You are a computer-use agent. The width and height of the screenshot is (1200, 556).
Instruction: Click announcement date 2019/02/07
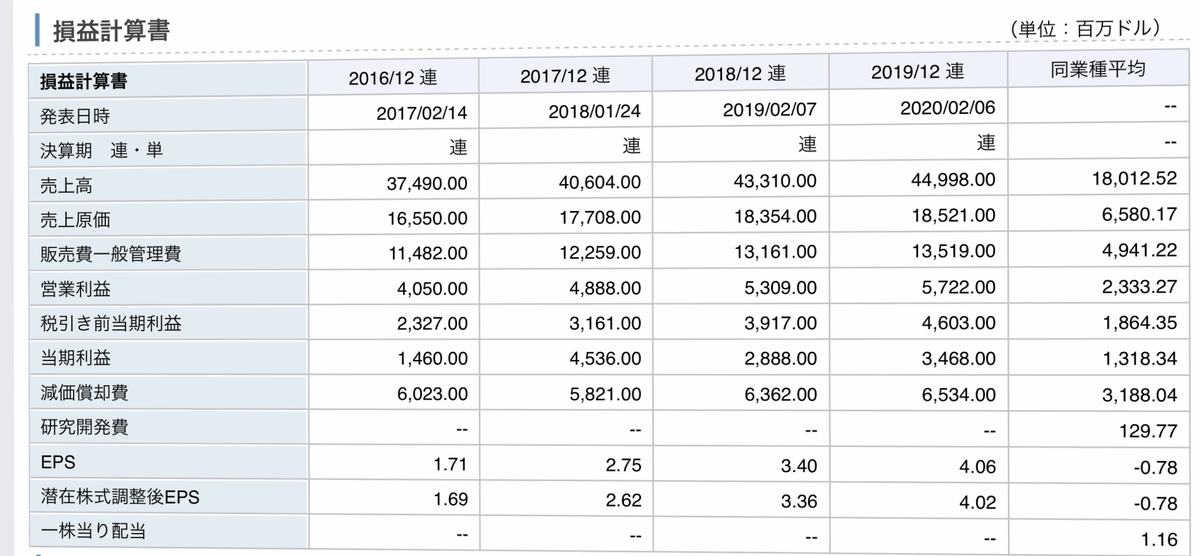click(769, 110)
